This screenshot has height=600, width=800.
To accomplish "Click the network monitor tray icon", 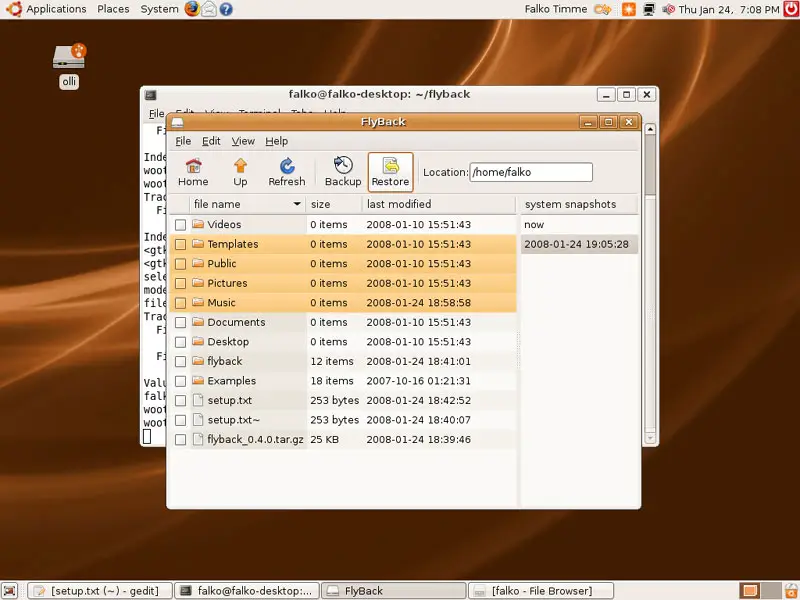I will coord(648,9).
